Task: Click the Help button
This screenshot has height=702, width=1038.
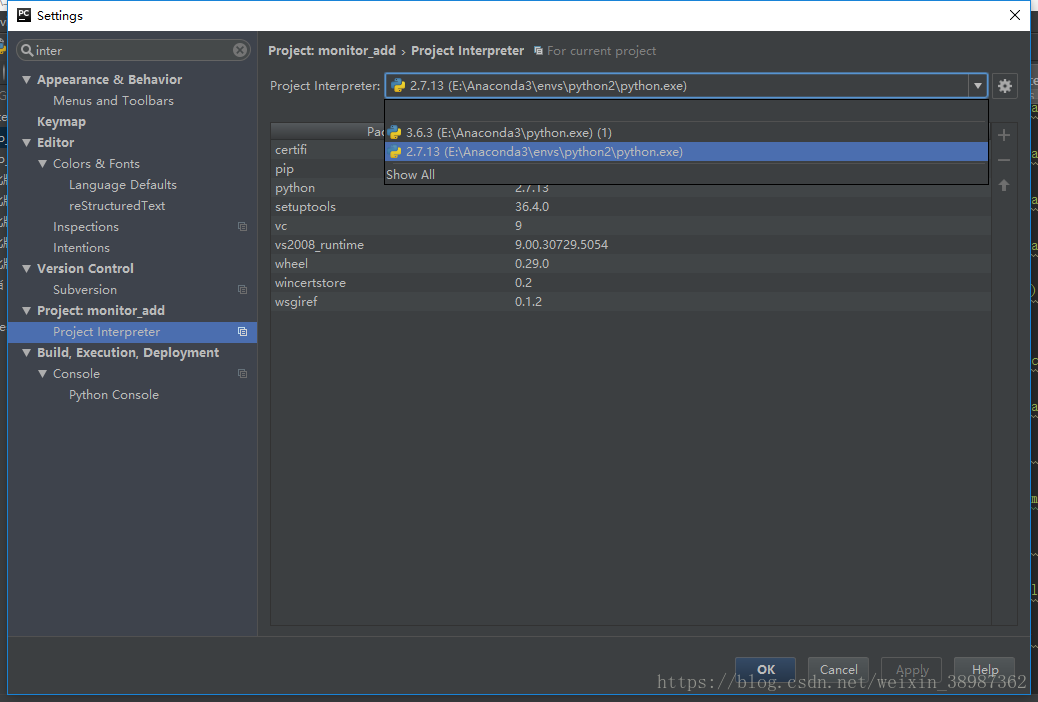Action: click(984, 670)
